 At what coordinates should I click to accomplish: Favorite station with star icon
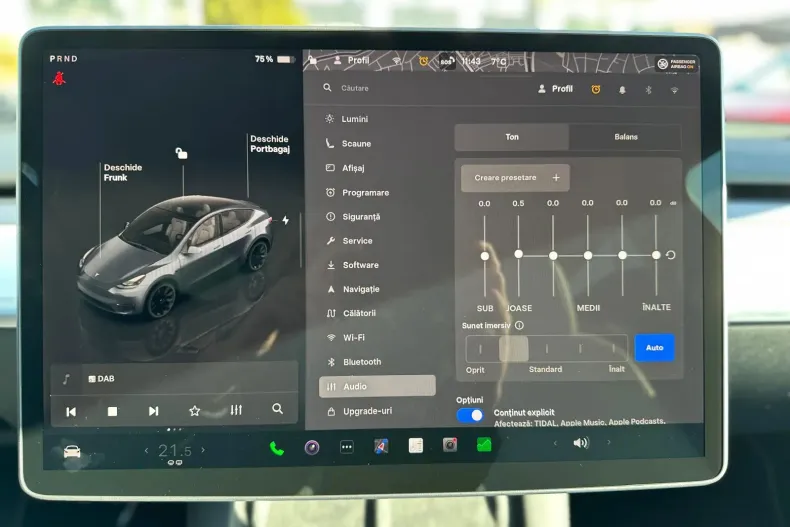click(x=194, y=411)
